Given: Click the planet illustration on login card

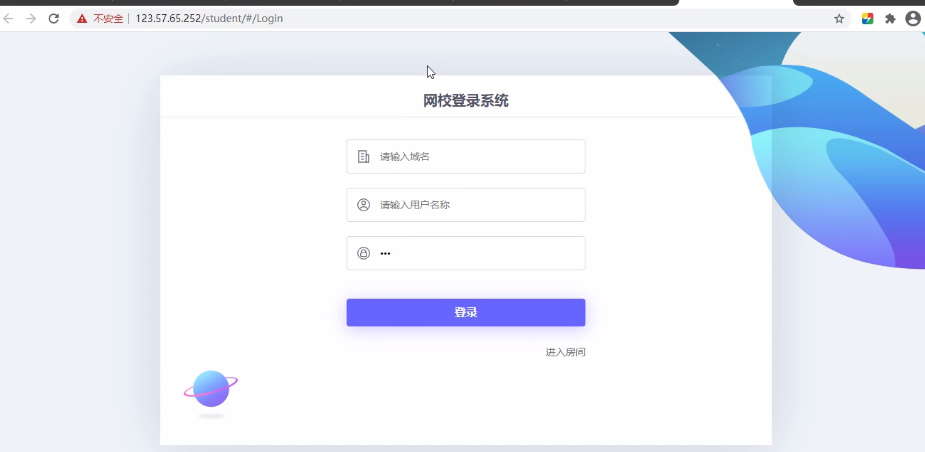Looking at the screenshot, I should point(211,389).
